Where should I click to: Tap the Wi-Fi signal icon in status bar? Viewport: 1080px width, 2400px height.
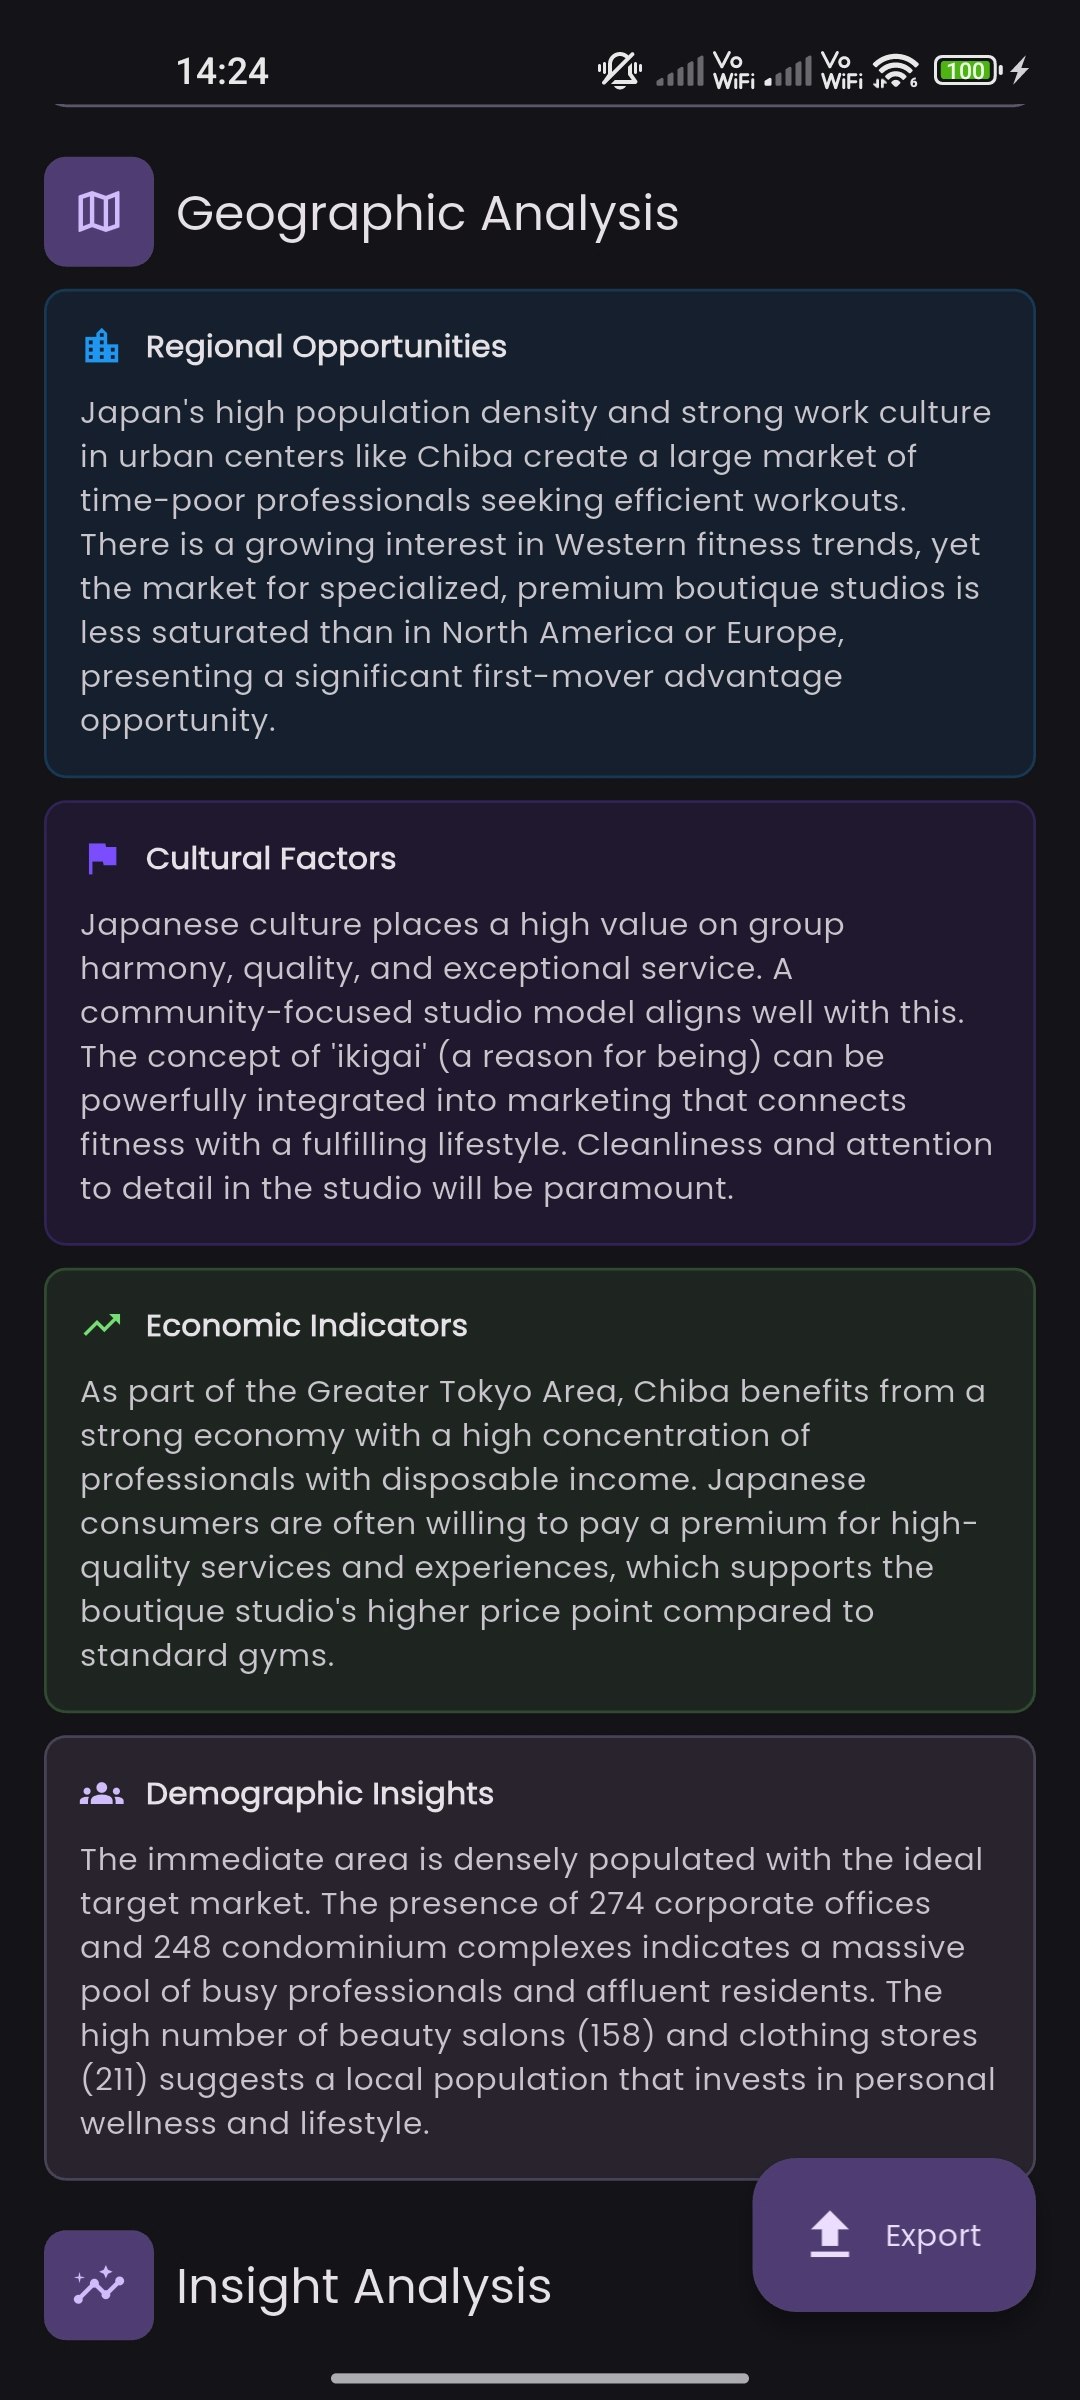pyautogui.click(x=895, y=71)
